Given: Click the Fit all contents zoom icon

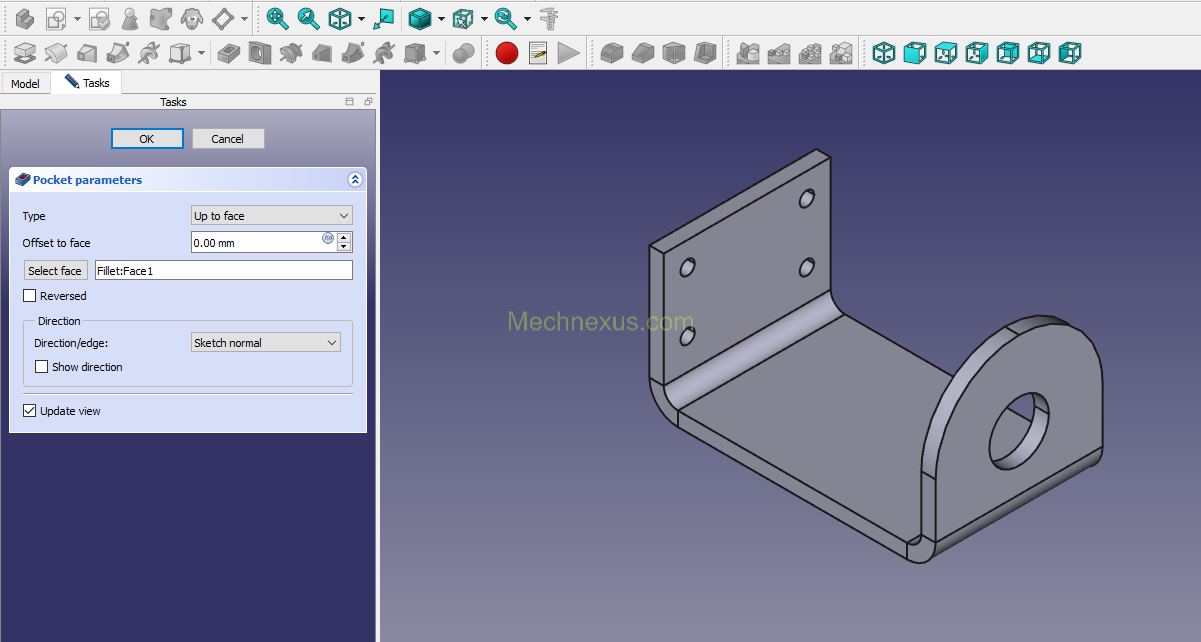Looking at the screenshot, I should (277, 18).
